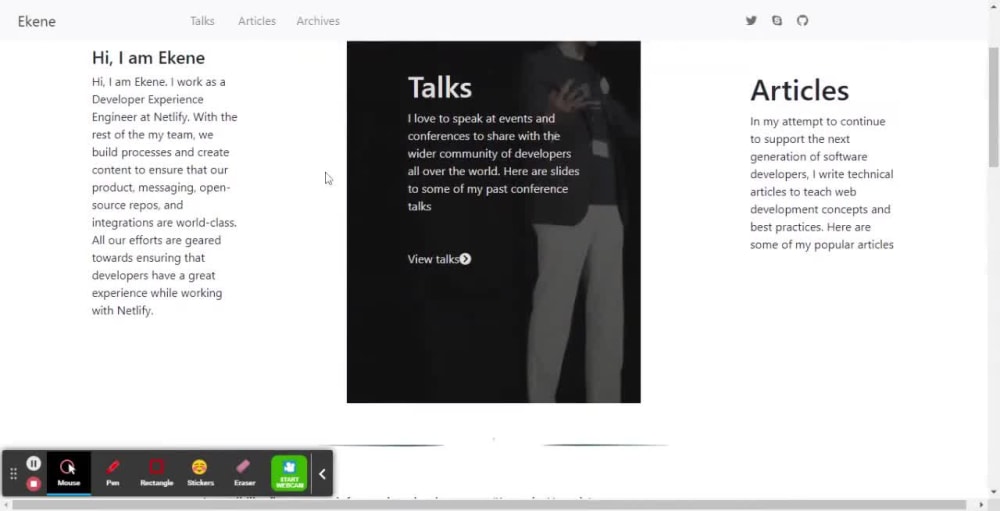This screenshot has height=511, width=1000.
Task: Open the GitHub icon in header
Action: (802, 20)
